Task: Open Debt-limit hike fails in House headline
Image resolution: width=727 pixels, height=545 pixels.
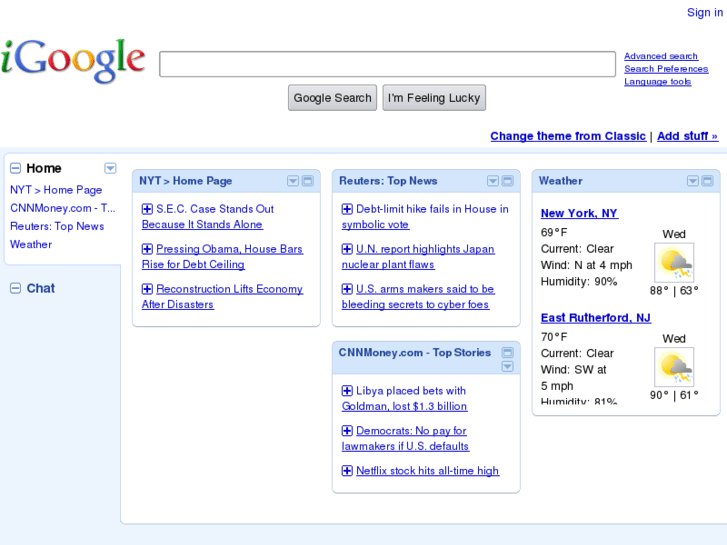Action: click(425, 217)
